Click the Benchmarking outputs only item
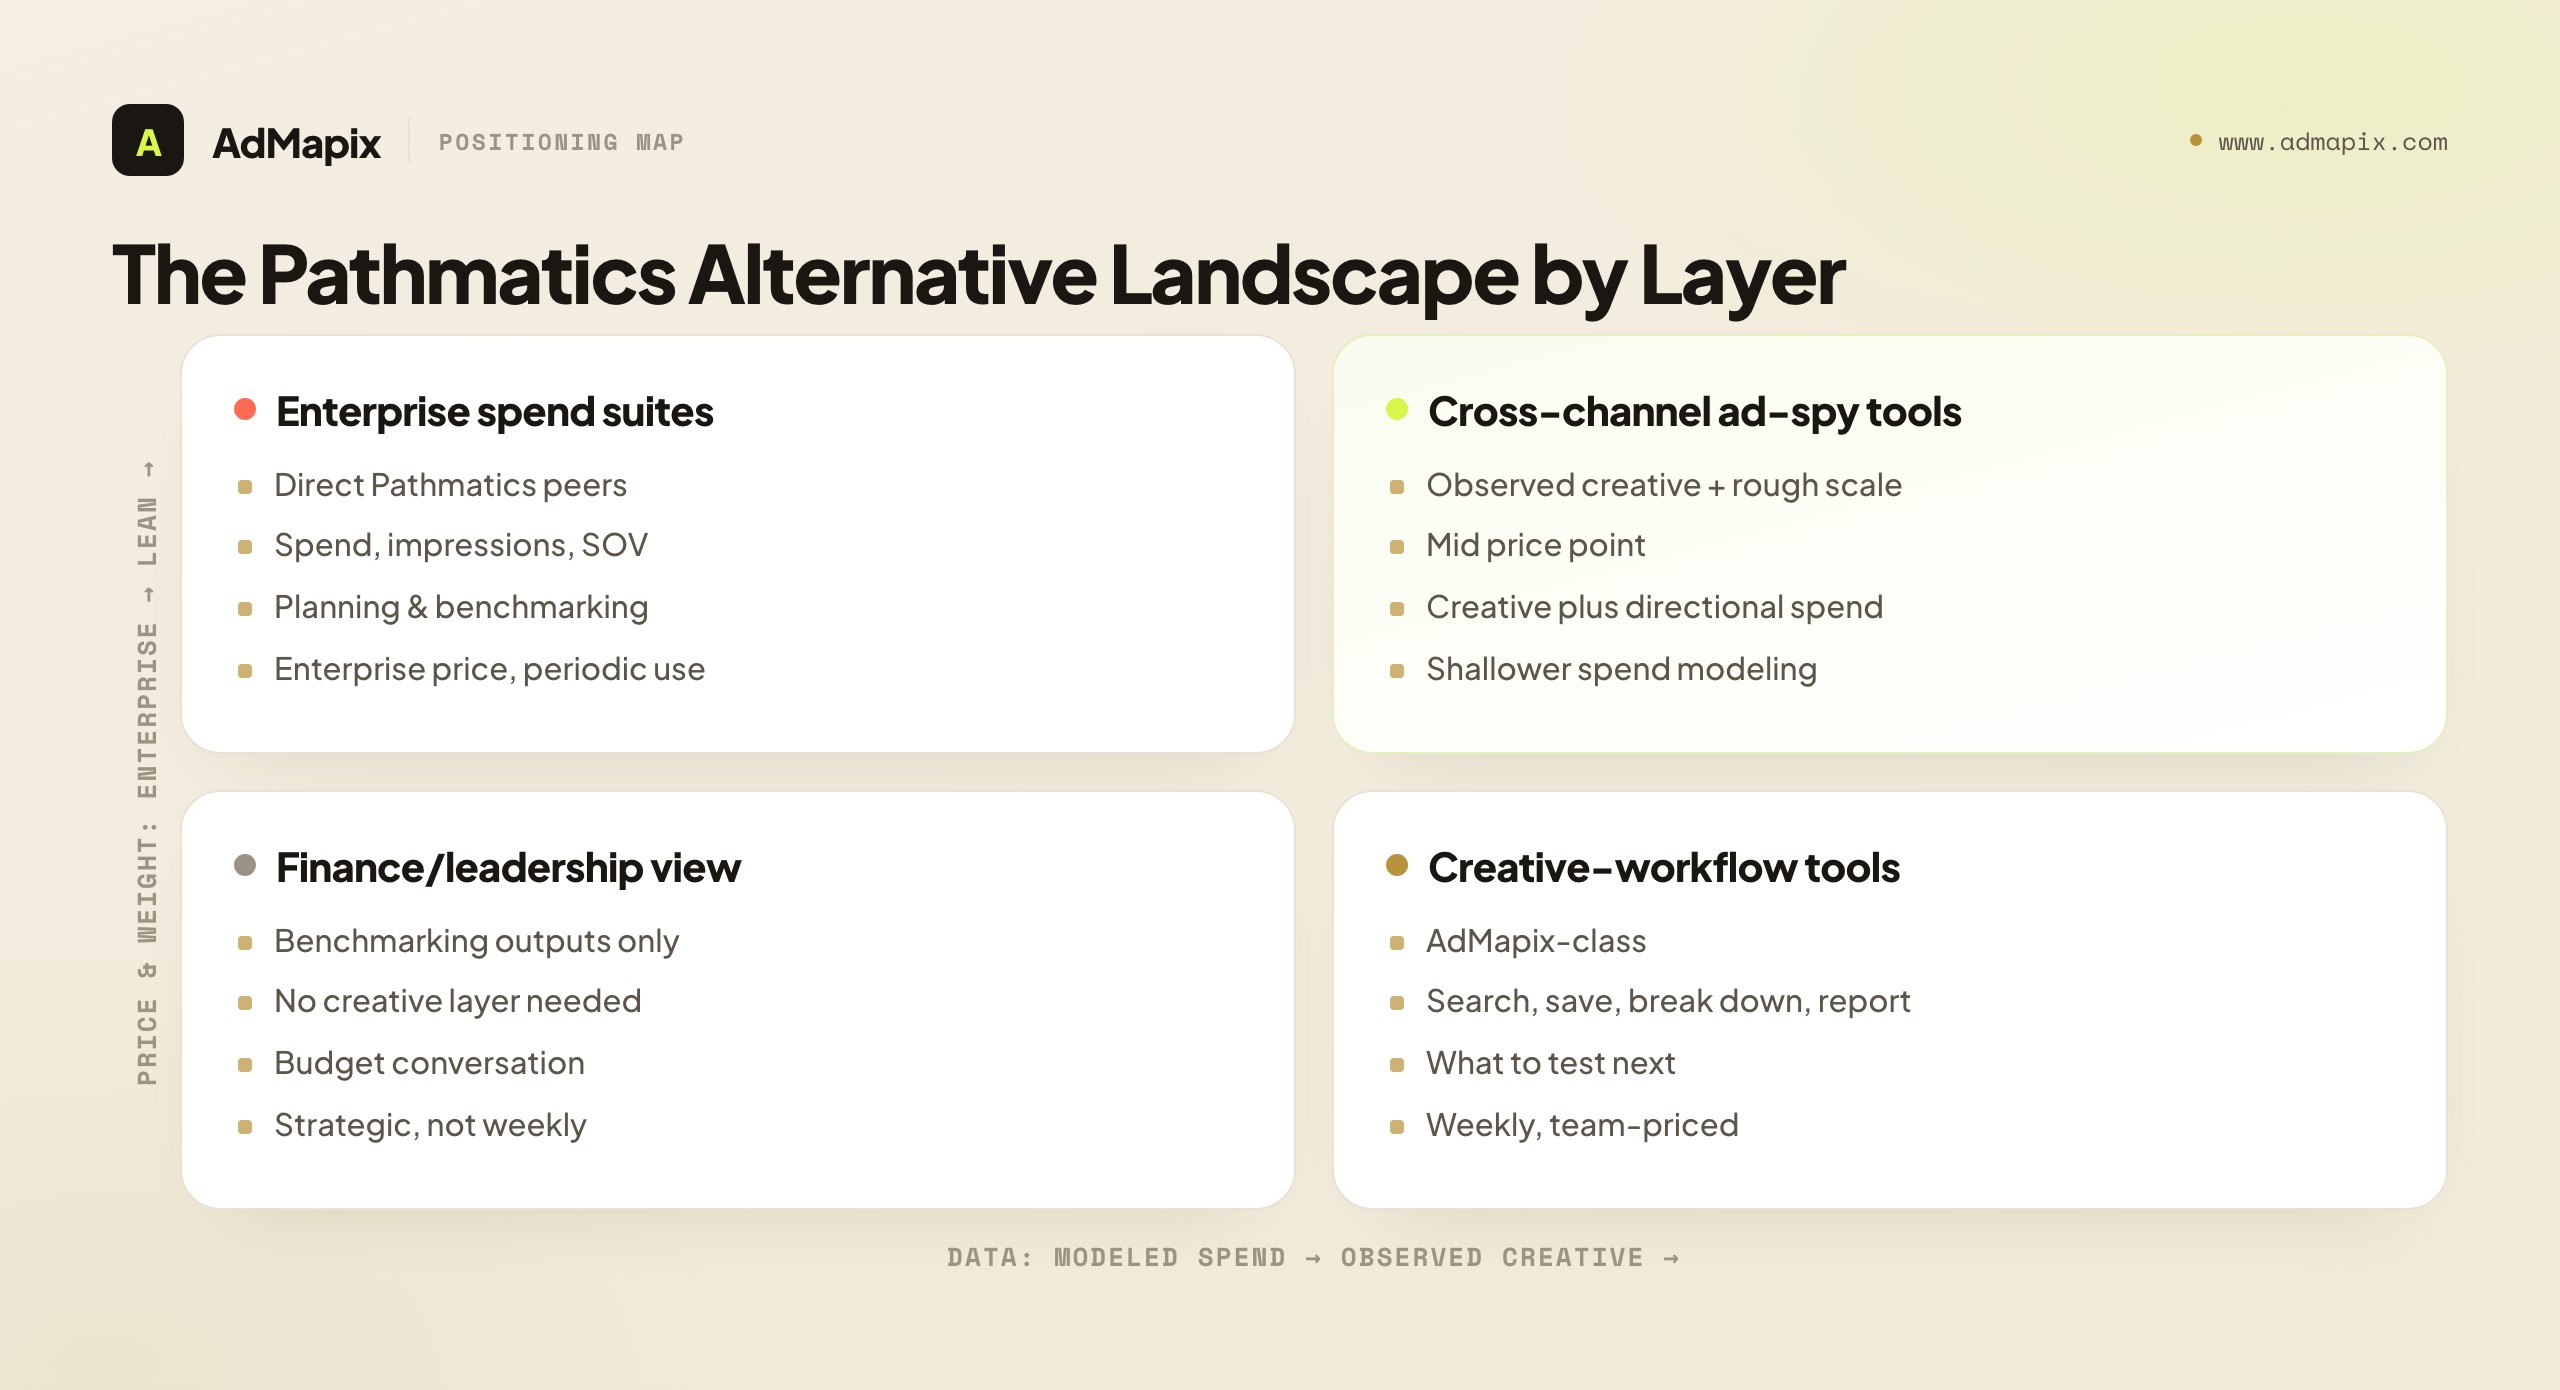This screenshot has height=1390, width=2560. click(x=476, y=941)
